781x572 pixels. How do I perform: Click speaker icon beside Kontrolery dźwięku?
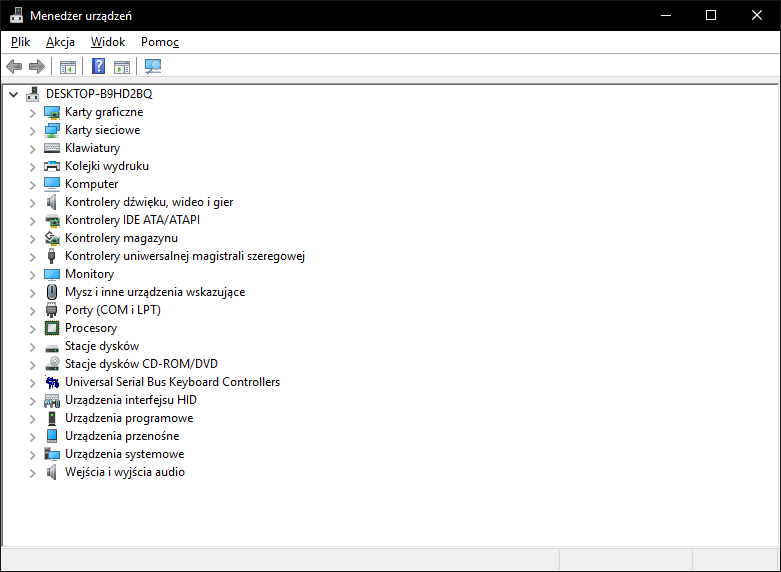52,202
